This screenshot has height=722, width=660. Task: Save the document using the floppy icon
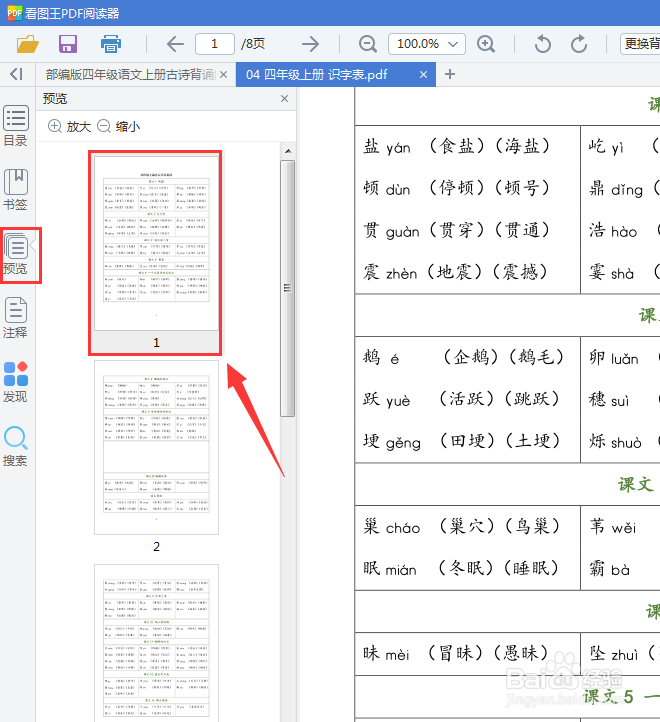pos(68,44)
